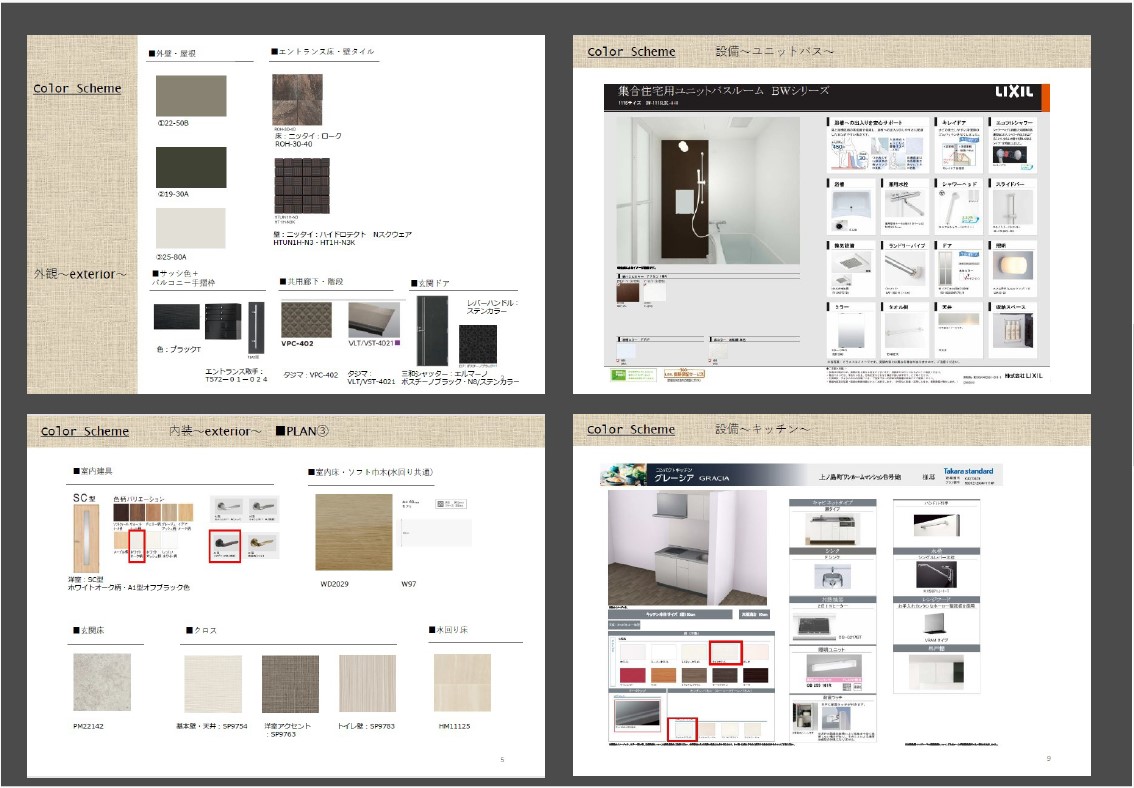Viewport: 1134px width, 788px height.
Task: Select the PM22142 entrance floor swatch
Action: (x=101, y=682)
